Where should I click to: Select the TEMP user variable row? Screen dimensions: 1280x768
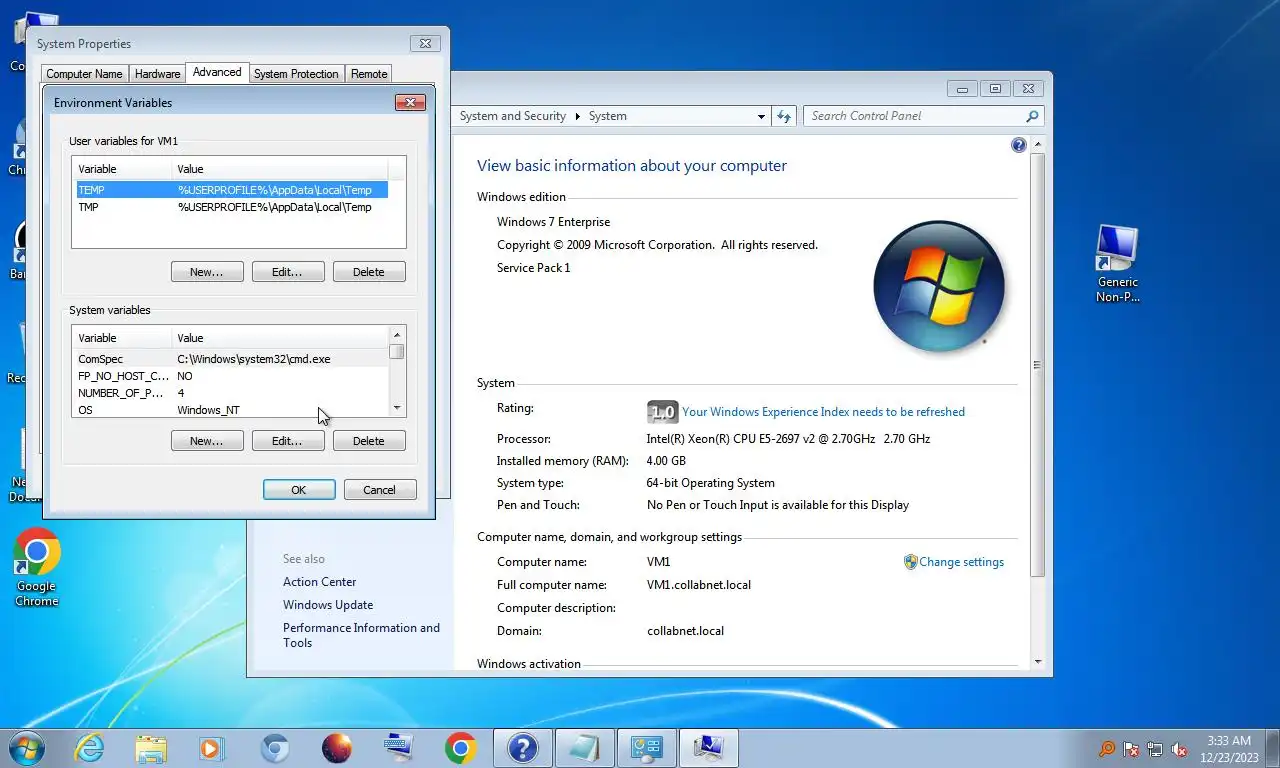coord(232,190)
